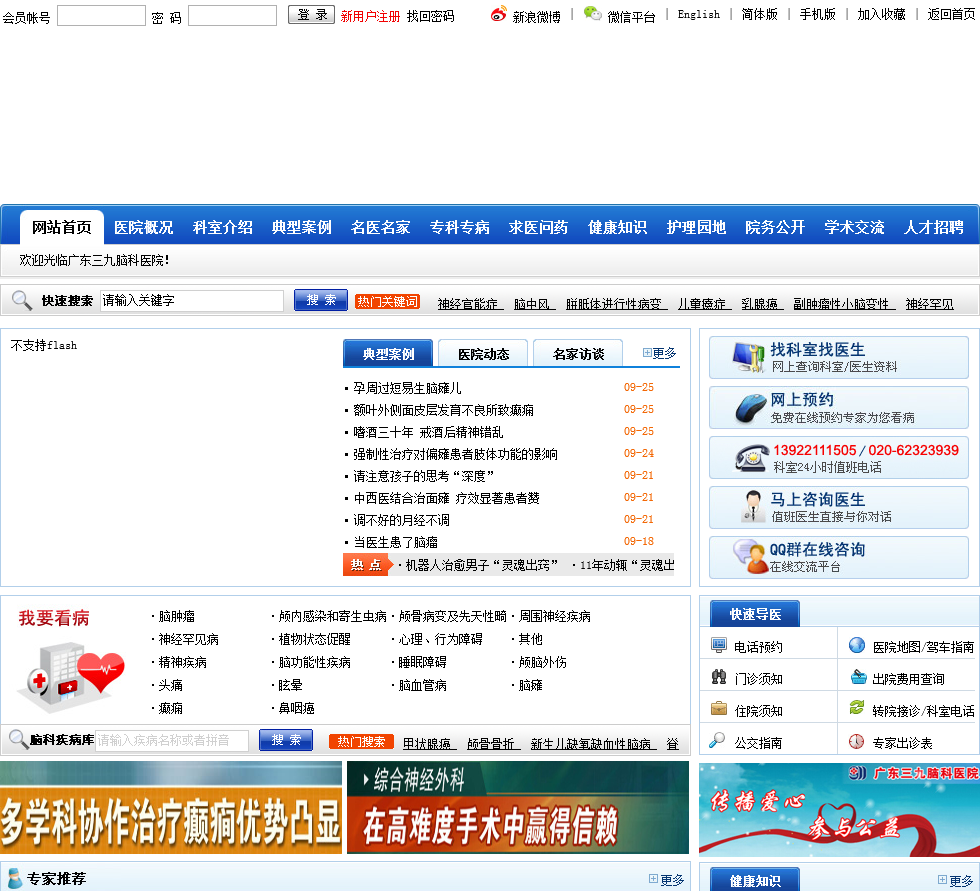Viewport: 980px width, 891px height.
Task: Click the mouse icon for 网上预约
Action: (751, 409)
